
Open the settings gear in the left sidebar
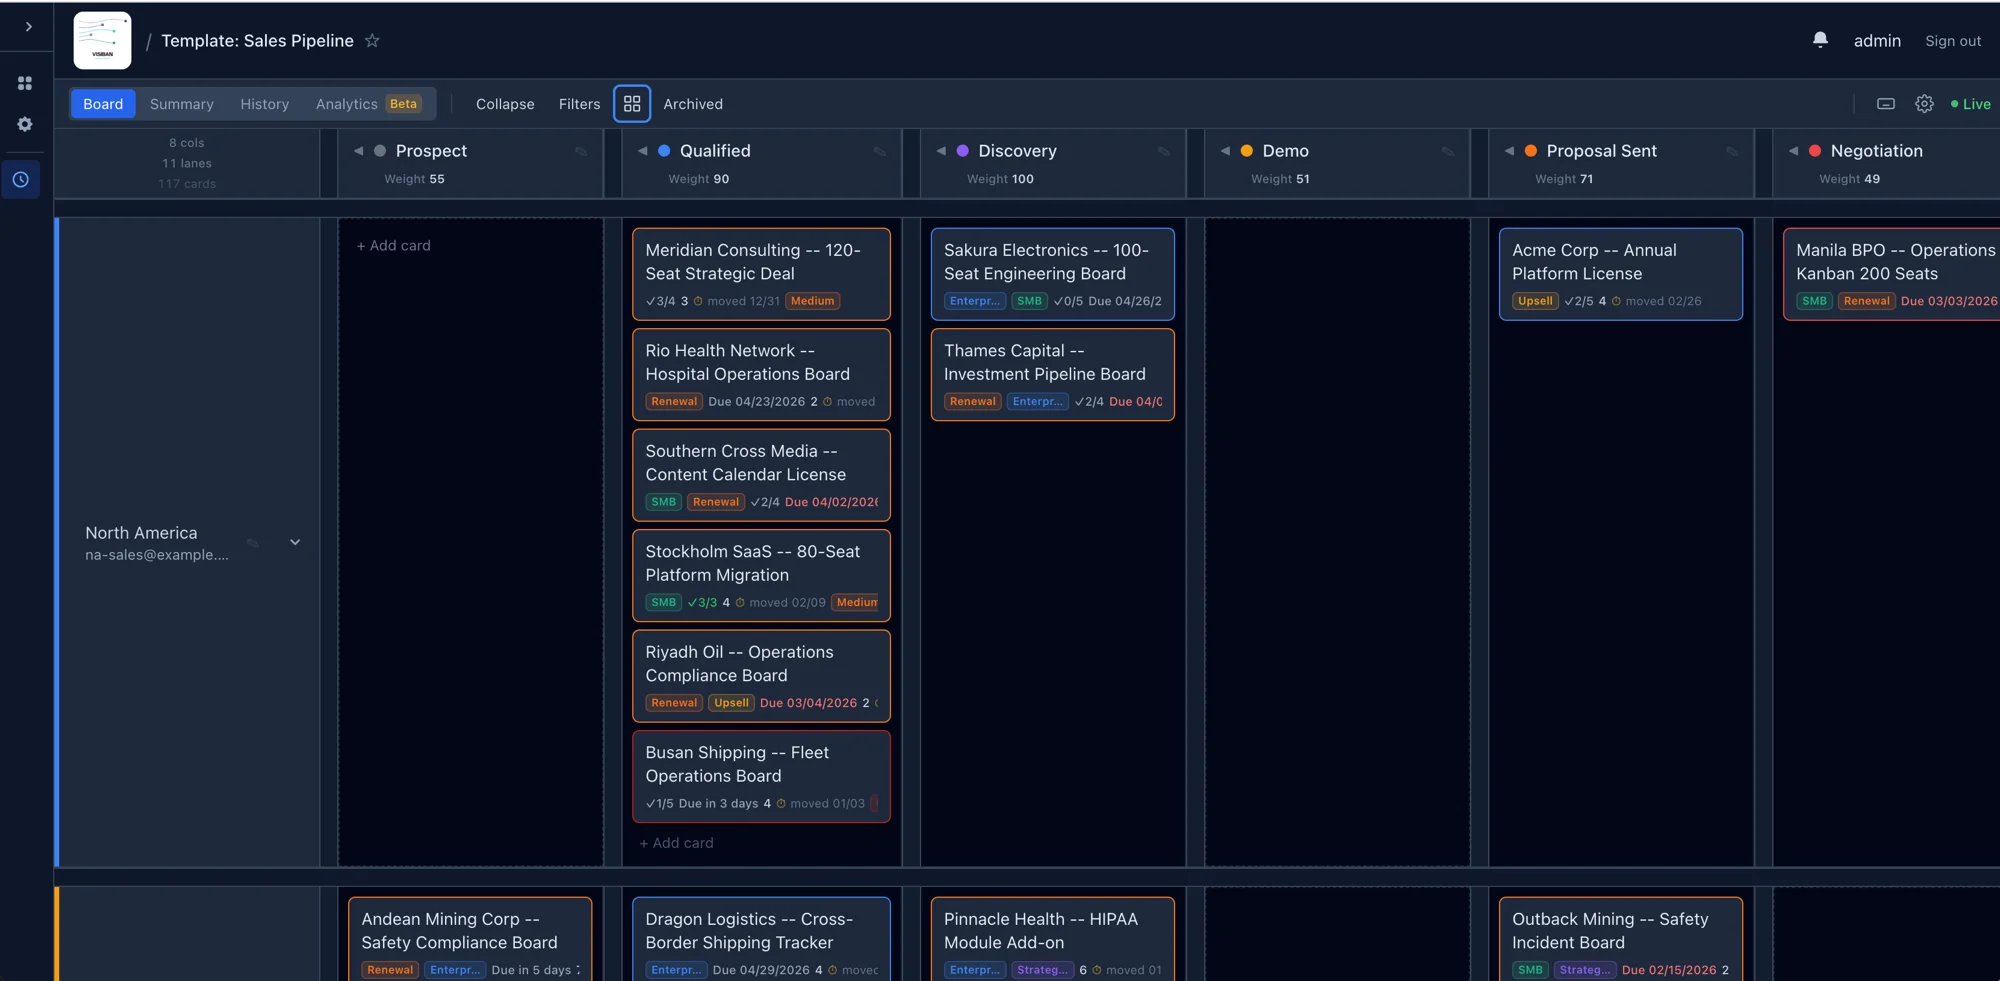25,124
